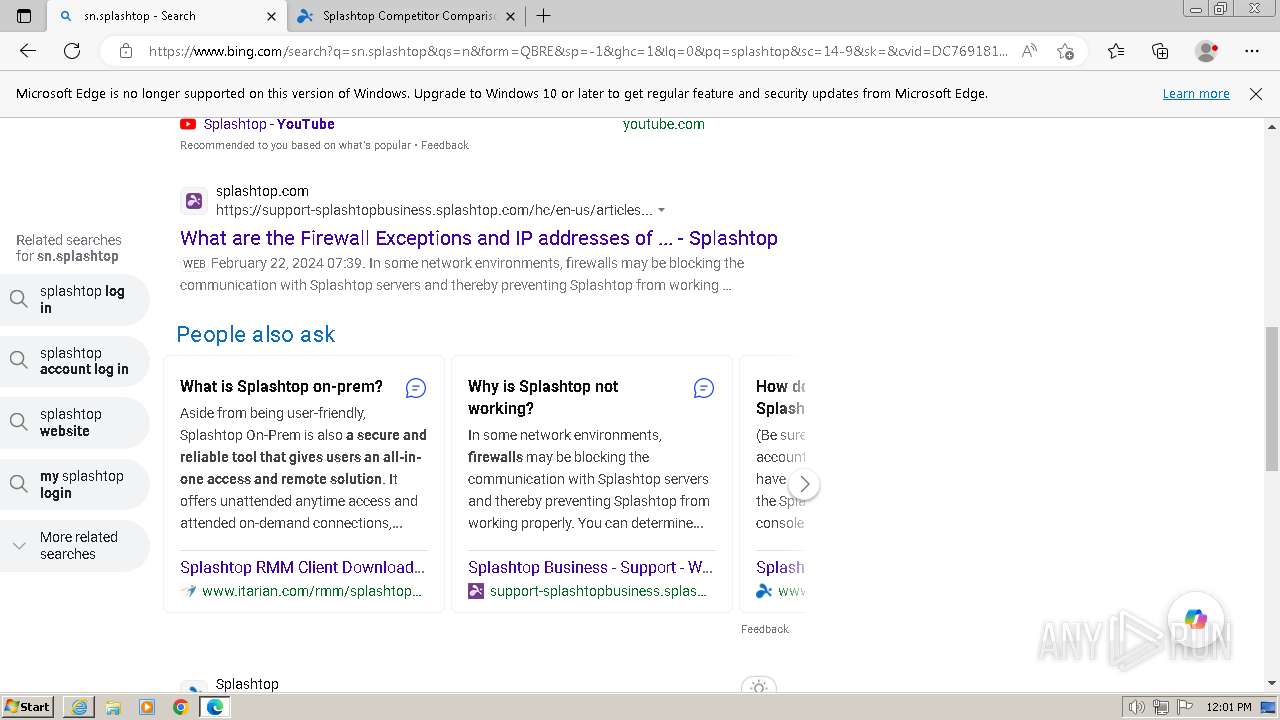
Task: Open chat icon for Splashtop not working question
Action: [704, 388]
